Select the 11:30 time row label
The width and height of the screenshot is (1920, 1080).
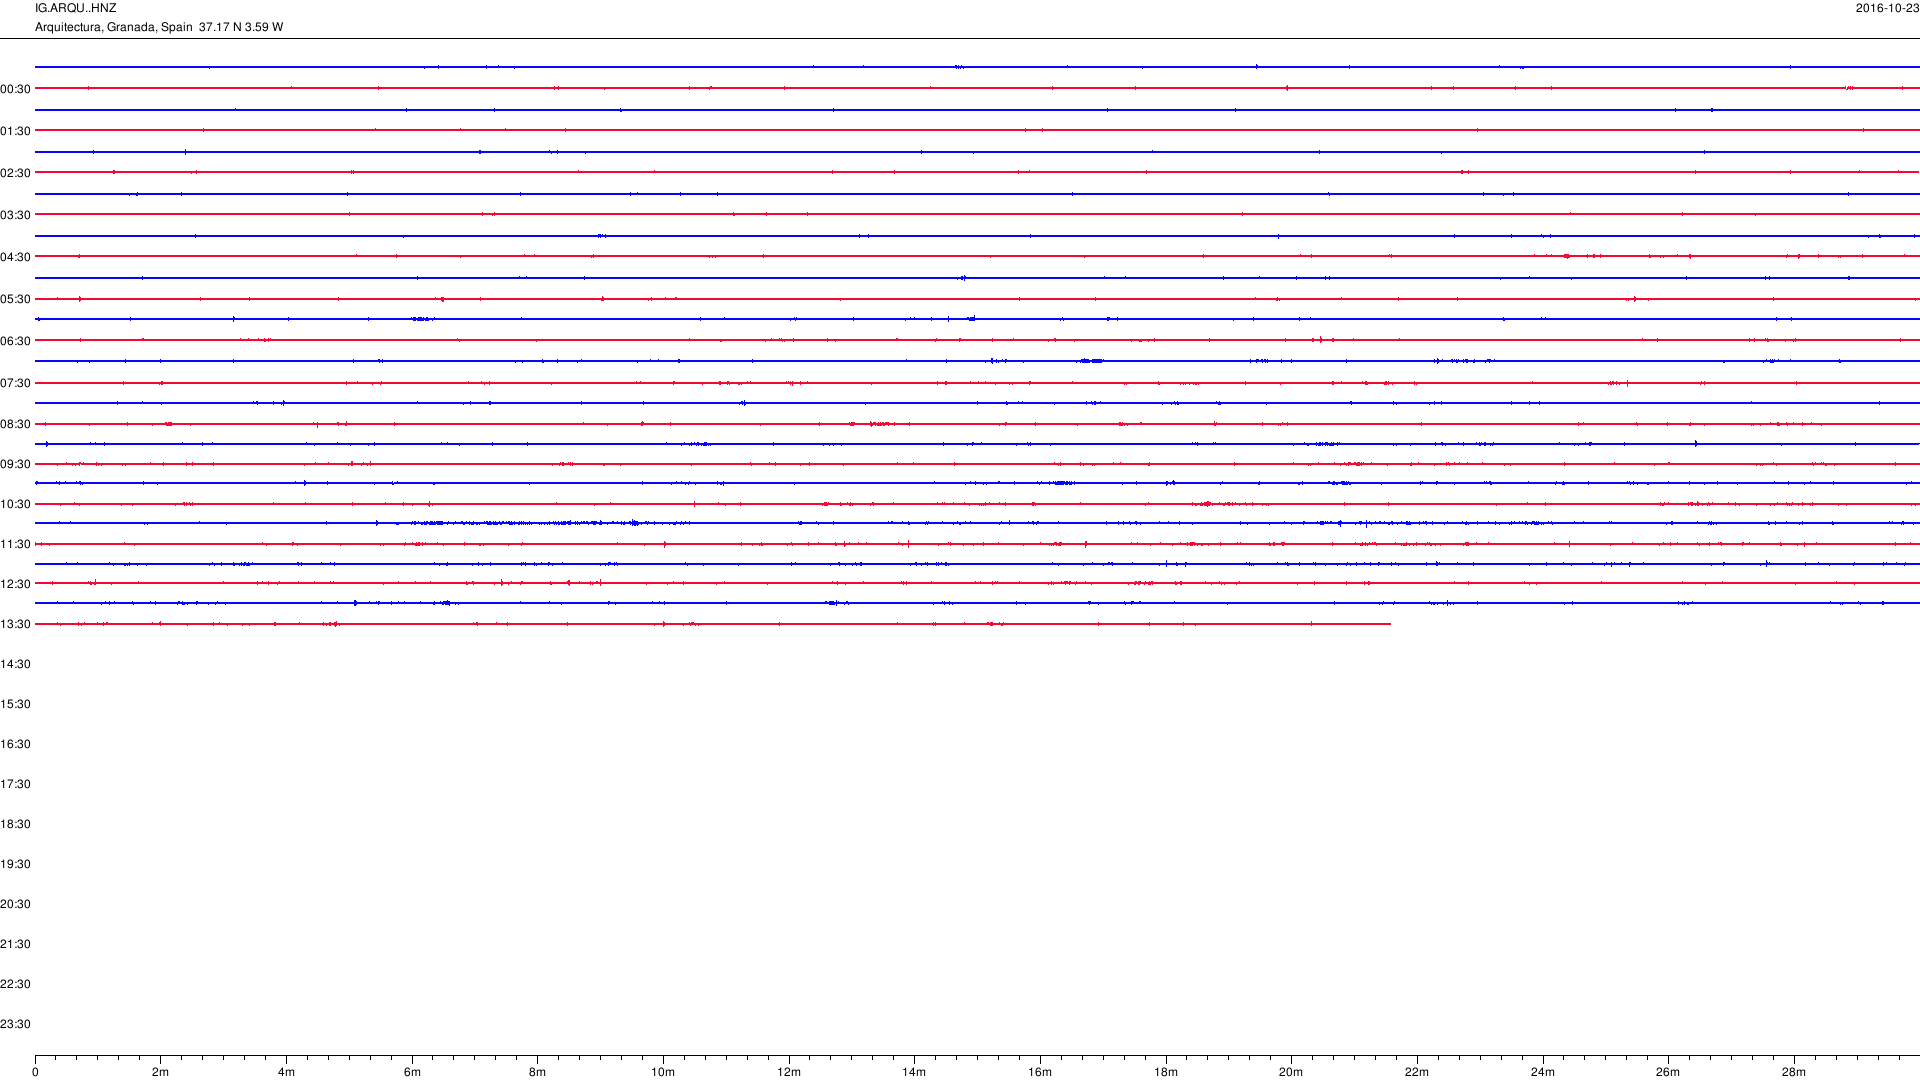tap(15, 544)
